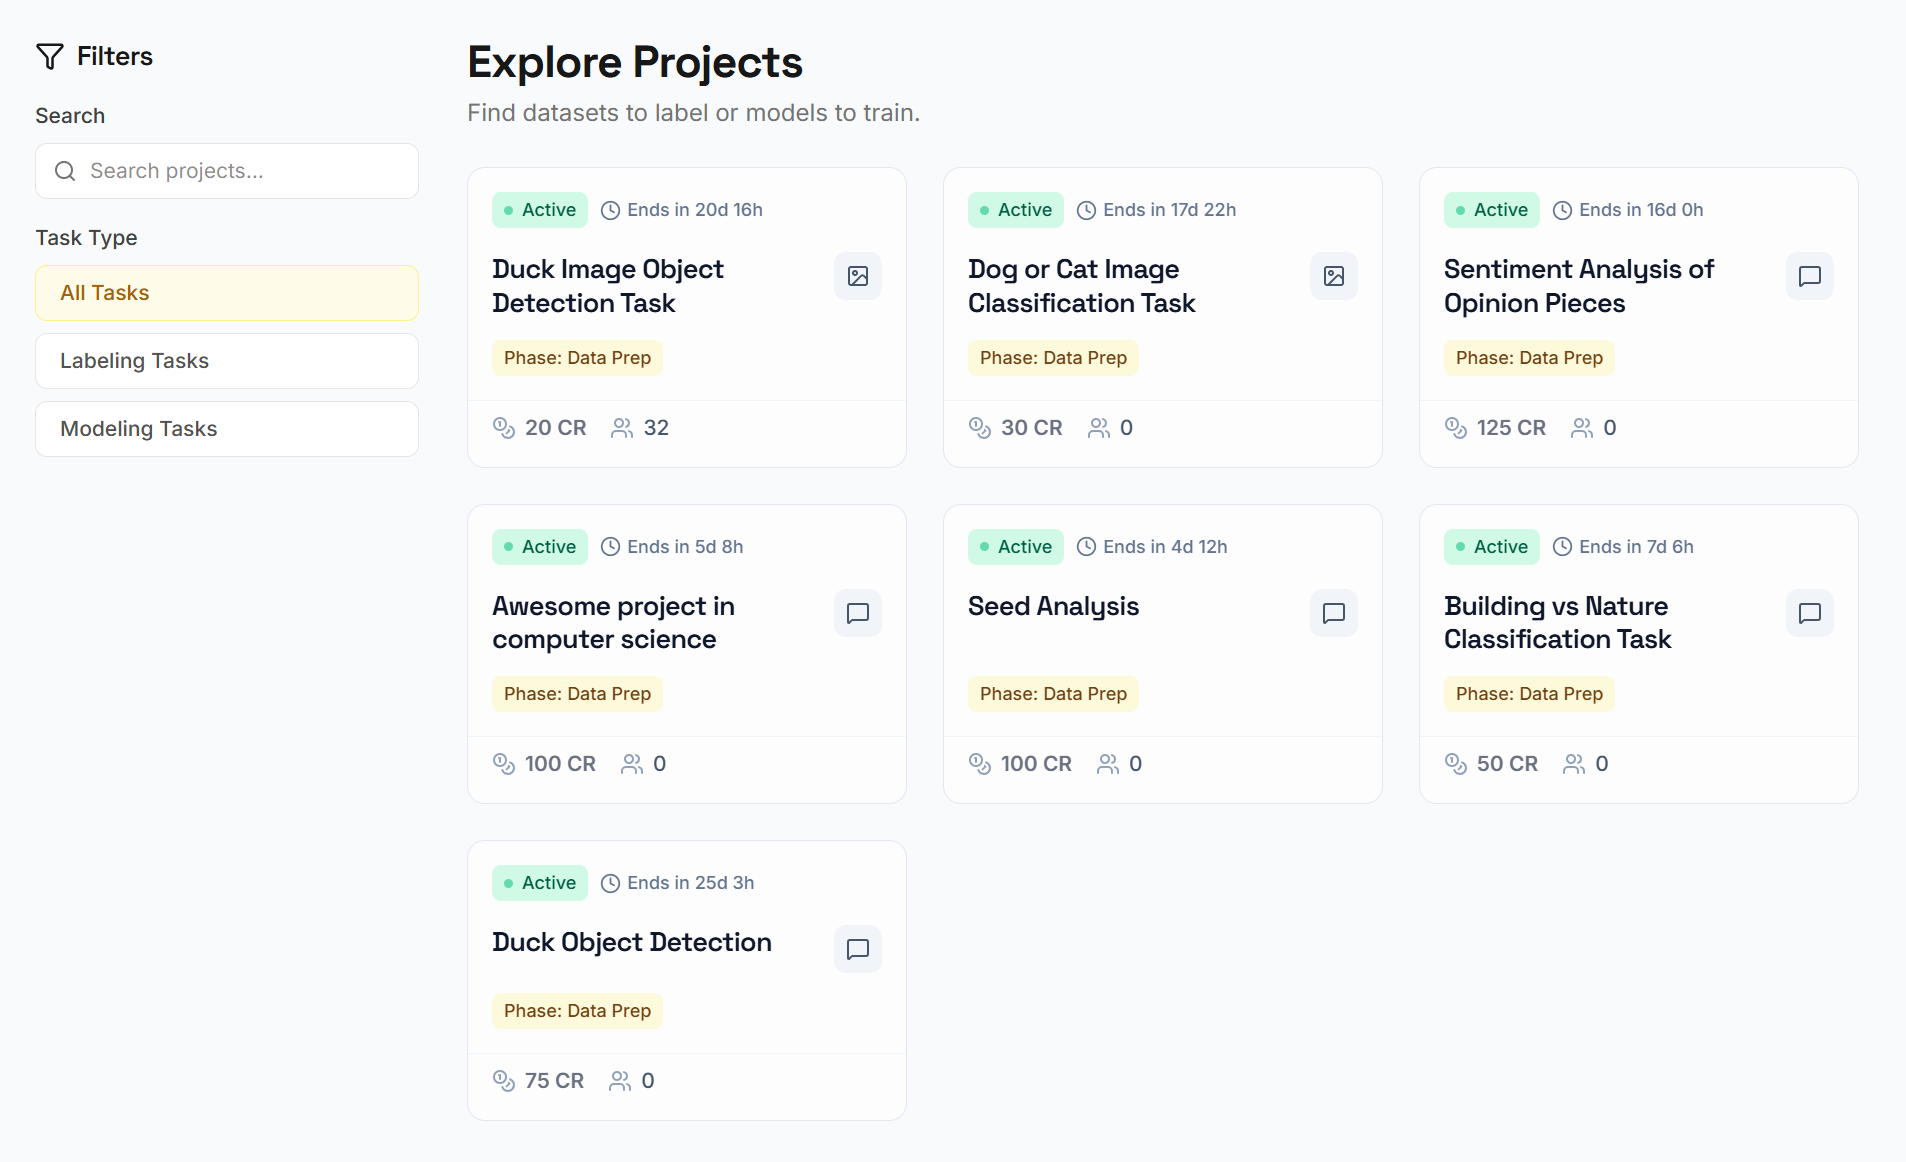This screenshot has width=1906, height=1162.
Task: Click the chat icon on Building vs Nature card
Action: 1810,613
